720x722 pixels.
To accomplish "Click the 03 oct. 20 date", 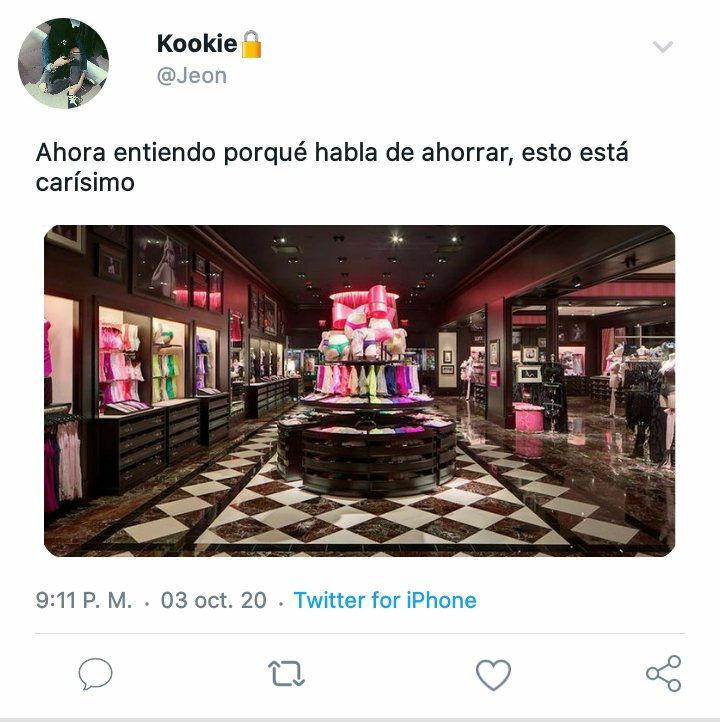I will [x=214, y=600].
